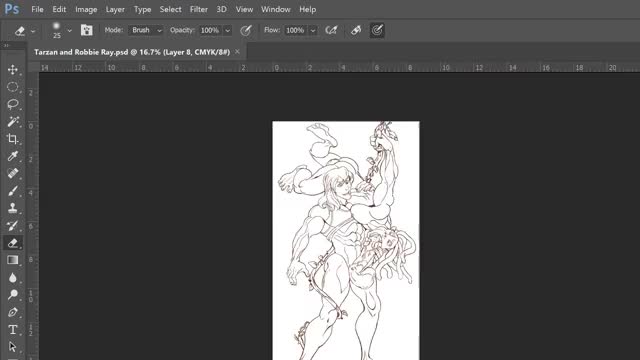Expand the tools panel with double-arrow
The width and height of the screenshot is (640, 360).
pos(7,45)
